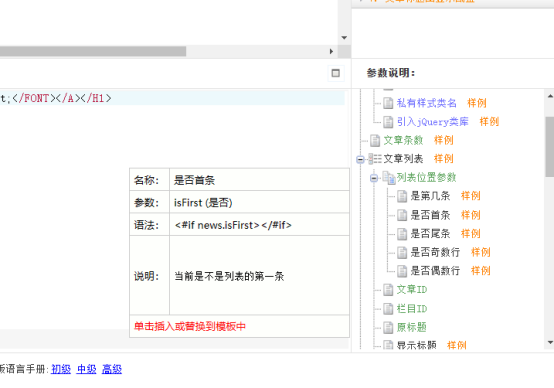Select the 是否首条 parameter
554x388 pixels.
(430, 215)
